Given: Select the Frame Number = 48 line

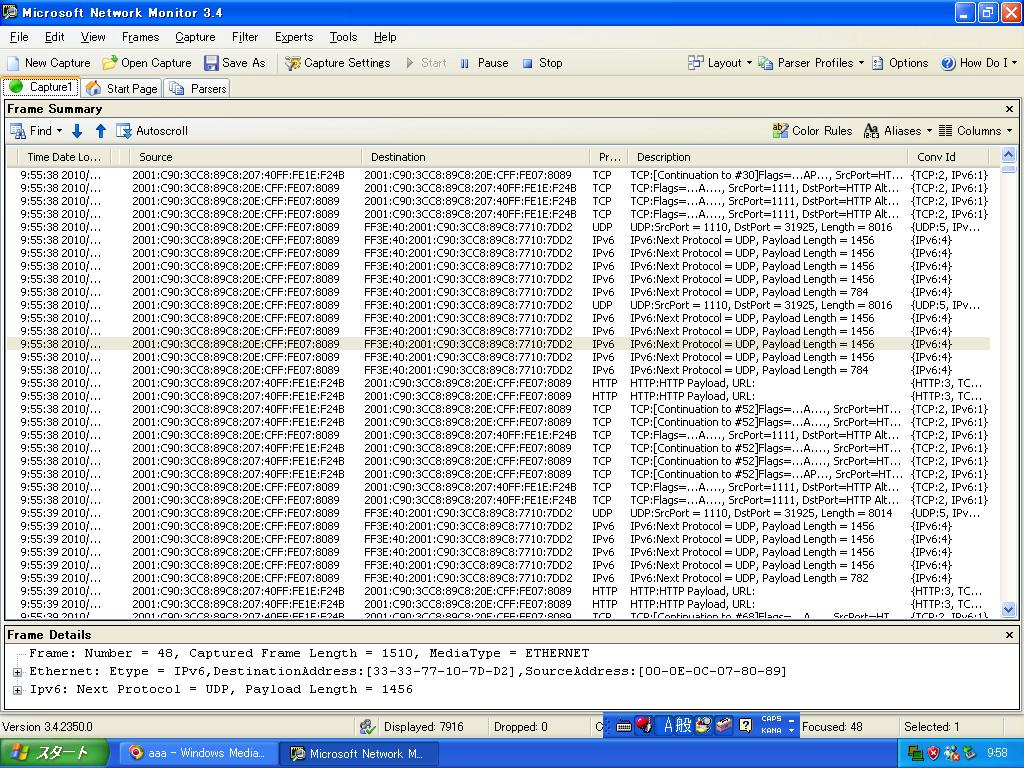Looking at the screenshot, I should [x=309, y=653].
